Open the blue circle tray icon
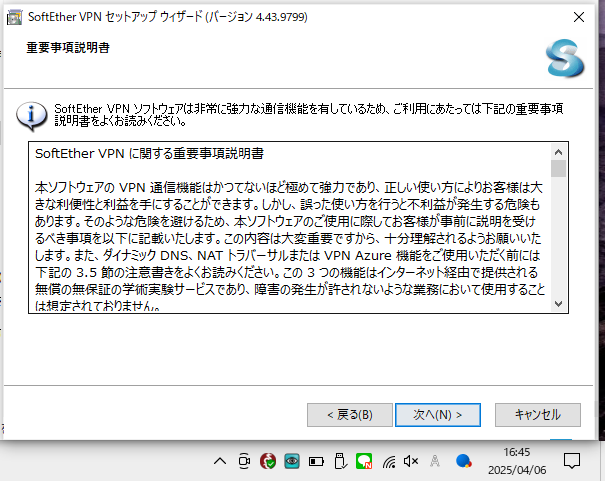 tap(463, 461)
